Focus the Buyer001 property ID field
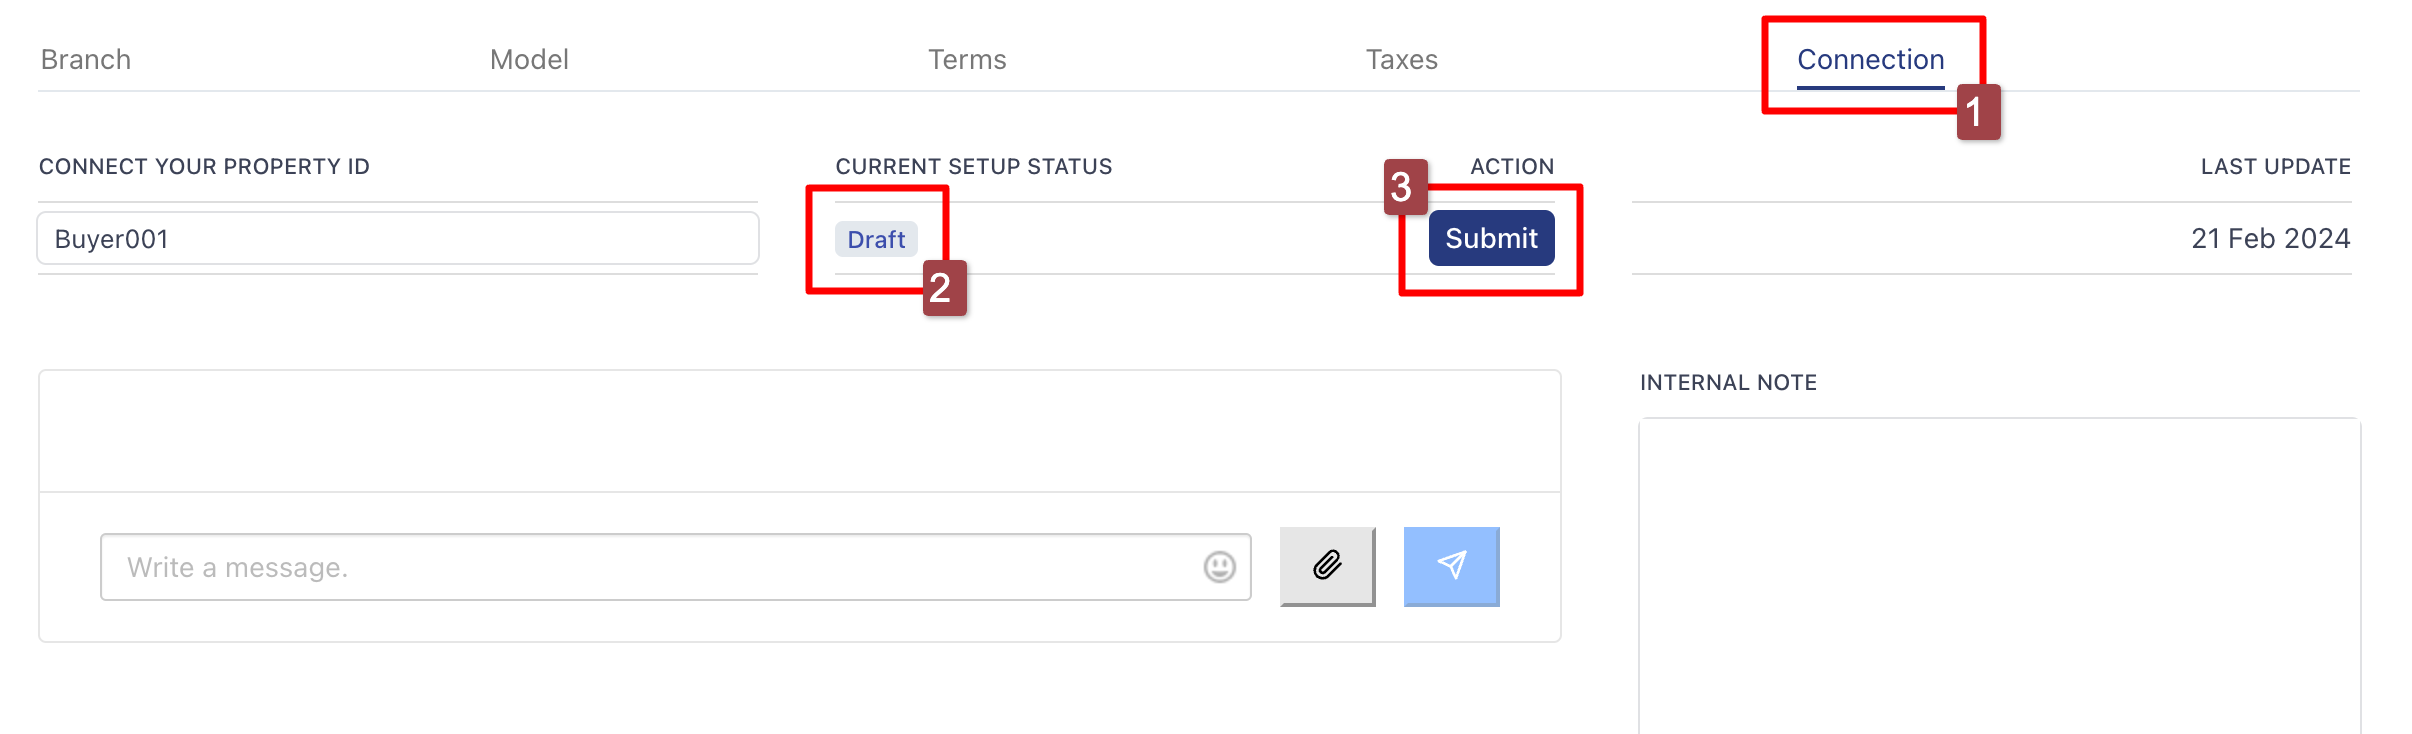Image resolution: width=2412 pixels, height=734 pixels. coord(398,238)
